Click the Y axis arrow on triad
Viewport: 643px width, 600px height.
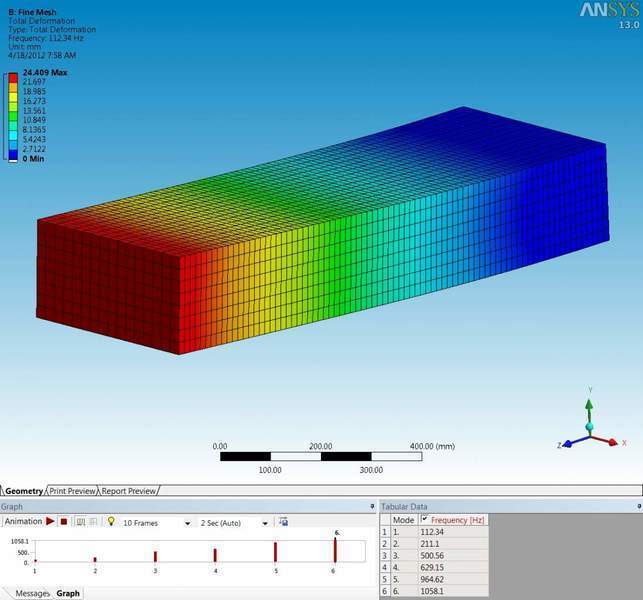pos(589,406)
